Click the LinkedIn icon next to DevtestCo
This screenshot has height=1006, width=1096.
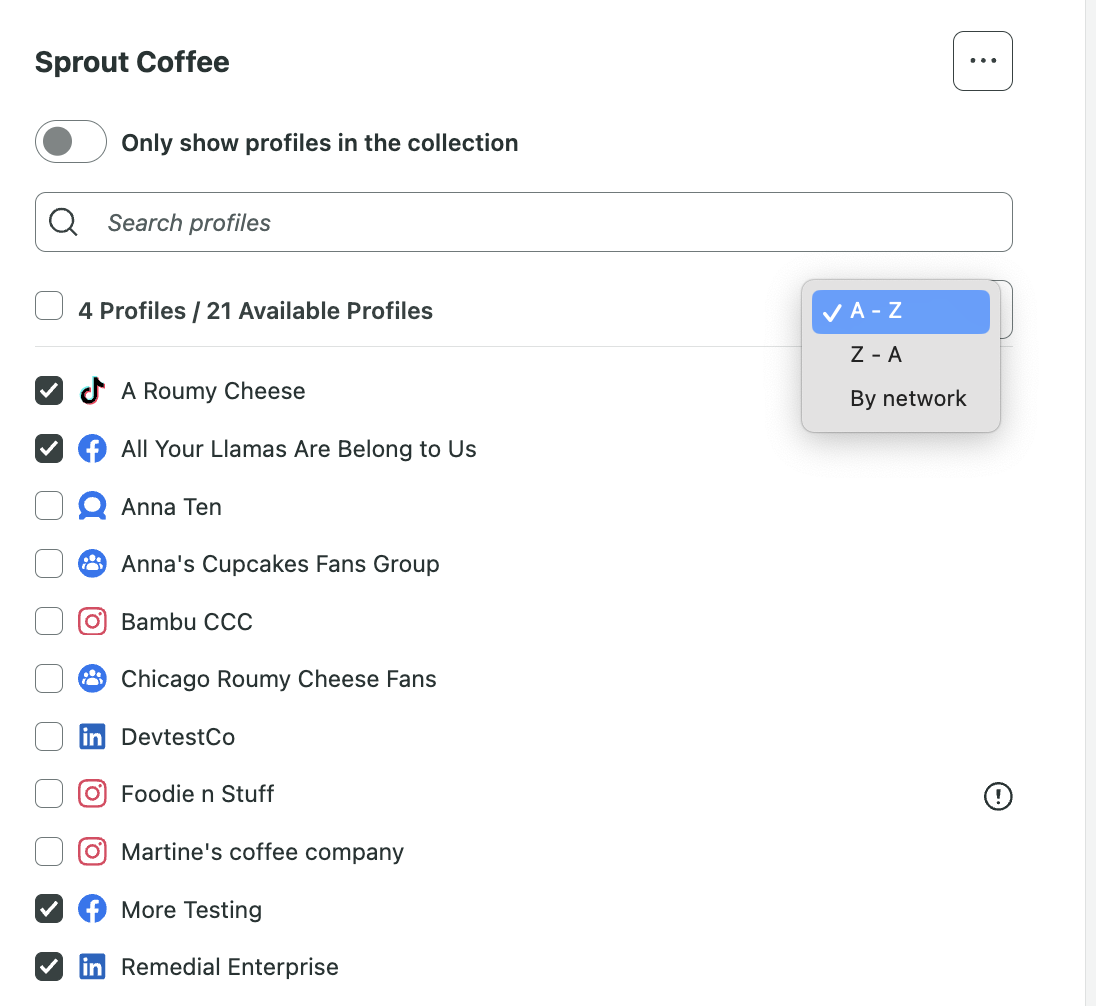pyautogui.click(x=92, y=736)
